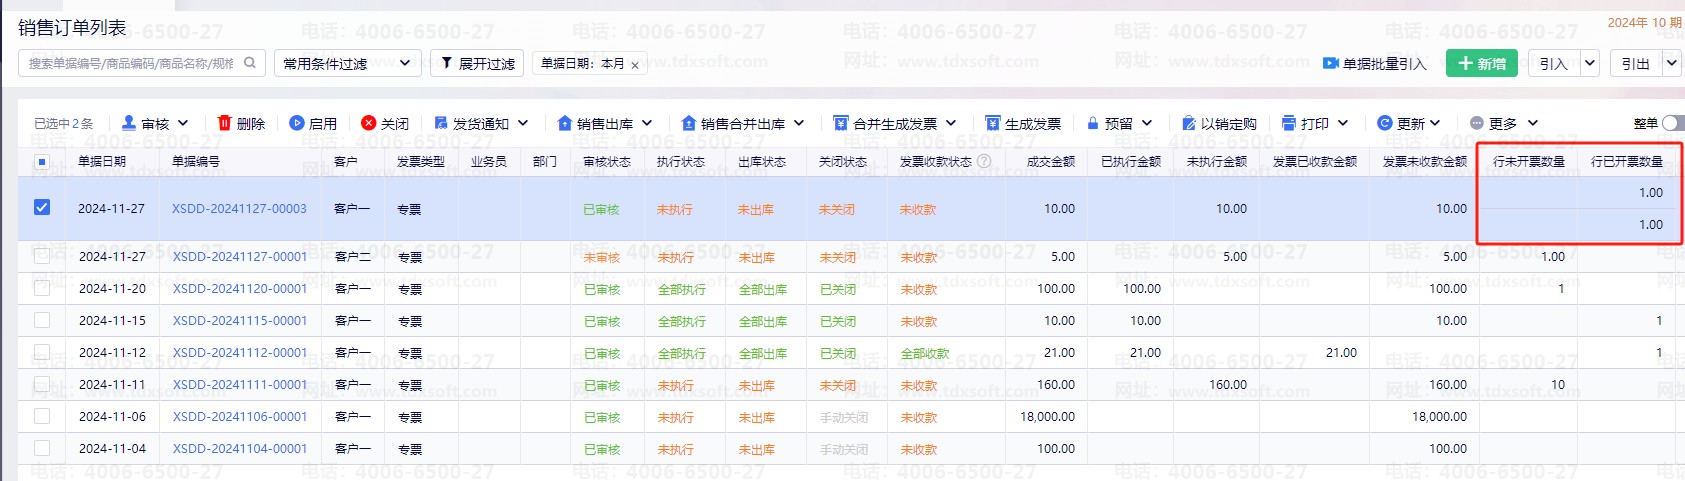Click the green 新增 button

pyautogui.click(x=1481, y=63)
